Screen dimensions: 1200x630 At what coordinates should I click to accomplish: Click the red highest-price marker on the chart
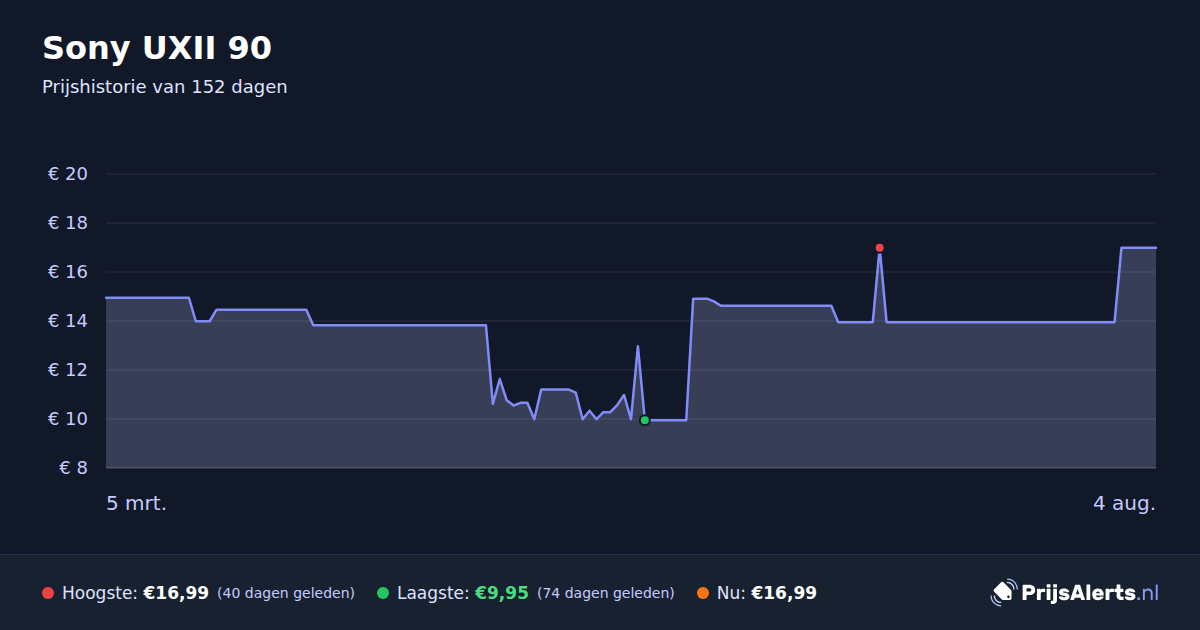pos(879,248)
